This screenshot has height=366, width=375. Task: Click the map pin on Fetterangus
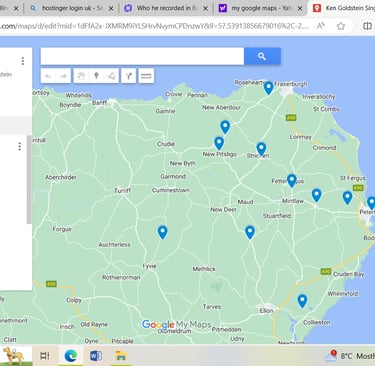tap(292, 181)
